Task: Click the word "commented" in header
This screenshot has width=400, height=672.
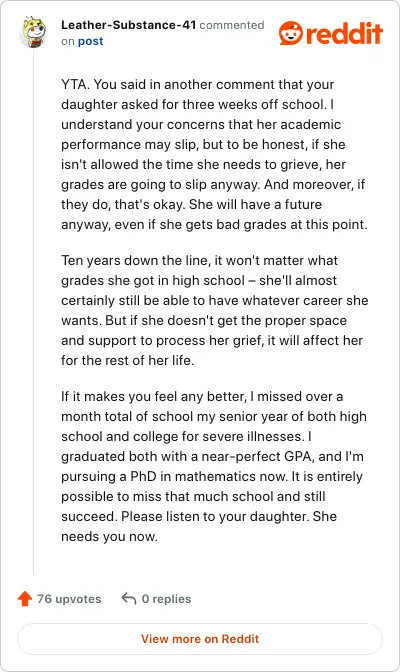Action: click(232, 25)
